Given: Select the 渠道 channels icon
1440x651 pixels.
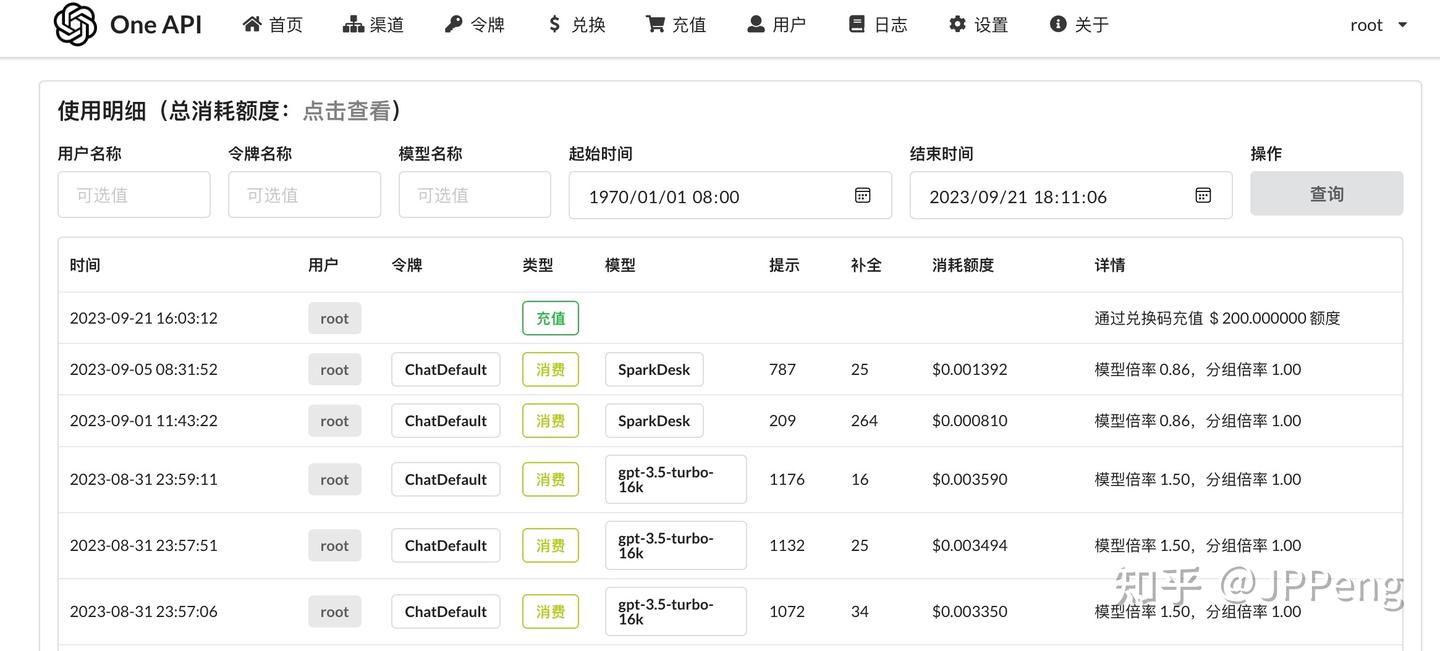Looking at the screenshot, I should [x=355, y=23].
